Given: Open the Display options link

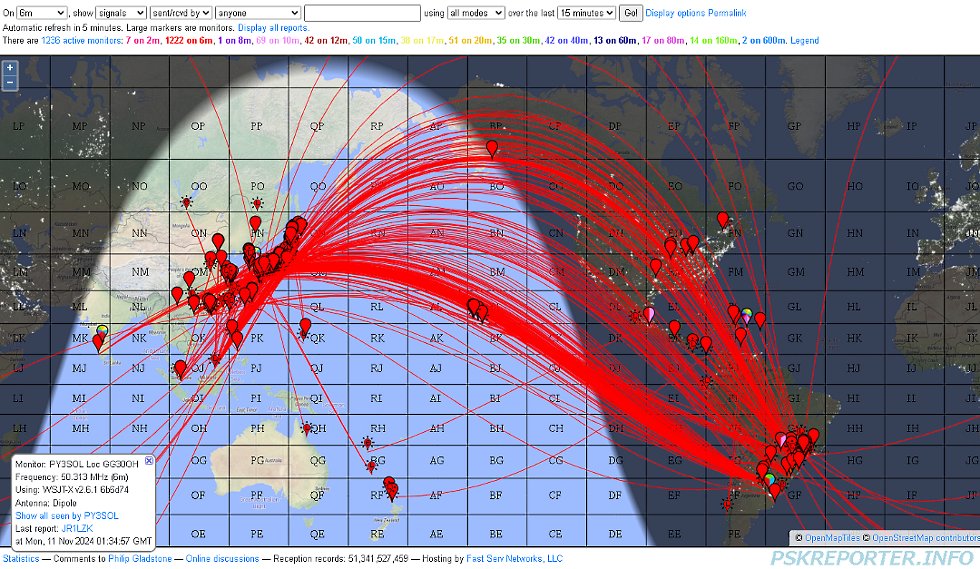Looking at the screenshot, I should pos(675,13).
